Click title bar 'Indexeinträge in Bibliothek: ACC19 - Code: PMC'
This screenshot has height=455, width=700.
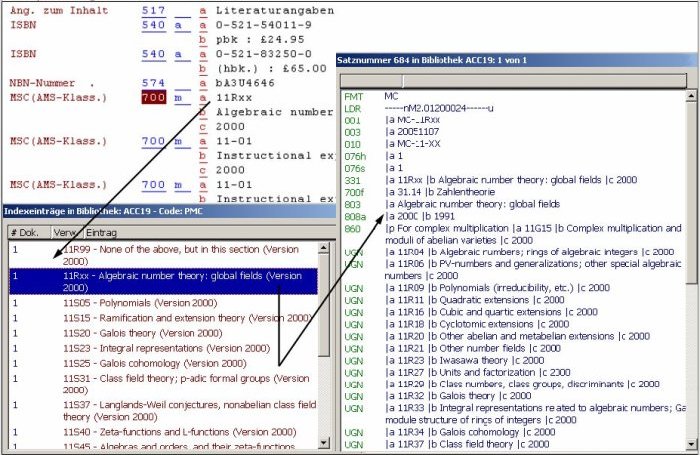coord(169,211)
